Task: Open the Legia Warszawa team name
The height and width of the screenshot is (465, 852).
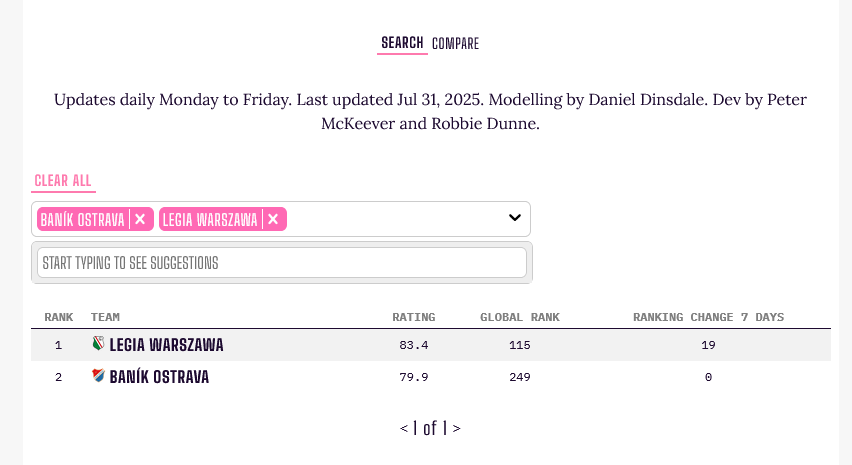Action: [x=166, y=345]
